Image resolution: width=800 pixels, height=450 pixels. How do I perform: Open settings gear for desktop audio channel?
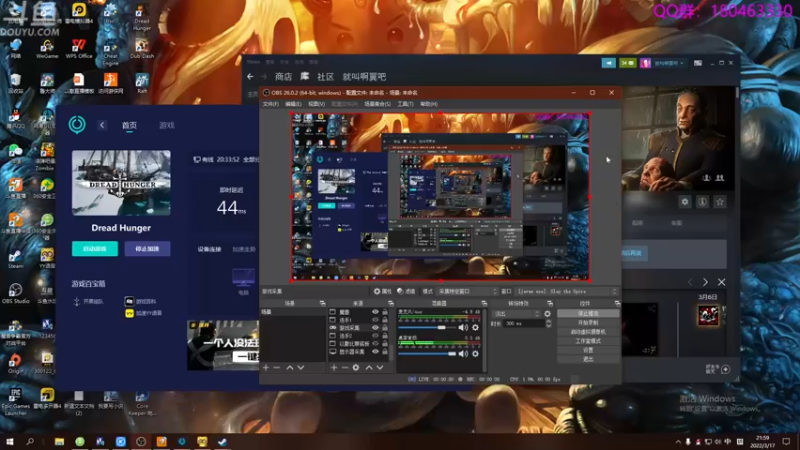click(476, 354)
